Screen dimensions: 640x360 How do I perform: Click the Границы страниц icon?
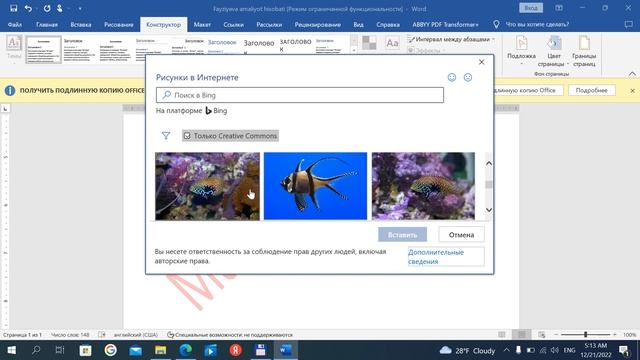click(584, 51)
